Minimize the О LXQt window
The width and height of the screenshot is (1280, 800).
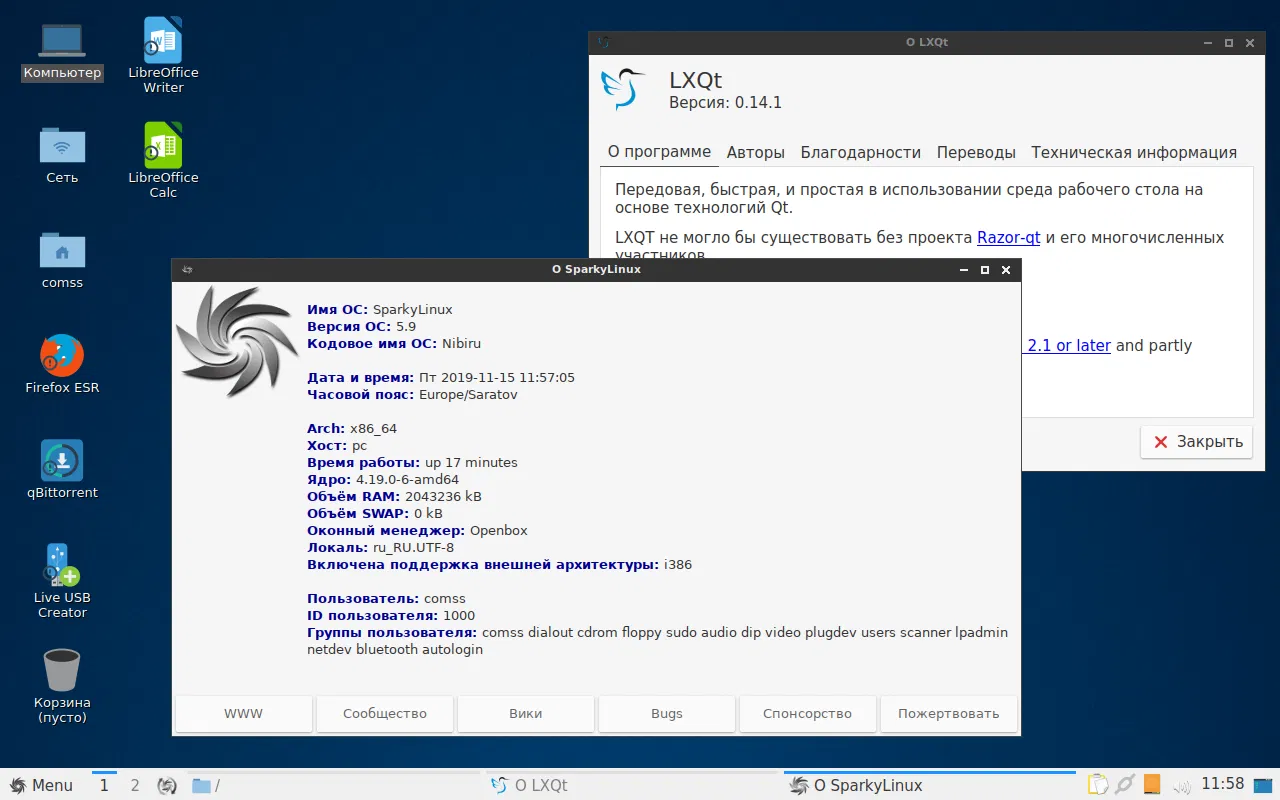tap(1208, 42)
